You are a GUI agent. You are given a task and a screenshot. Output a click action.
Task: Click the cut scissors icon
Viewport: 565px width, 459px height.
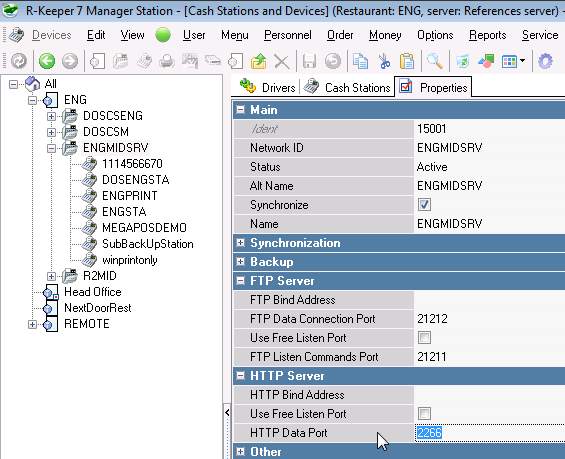click(x=384, y=61)
